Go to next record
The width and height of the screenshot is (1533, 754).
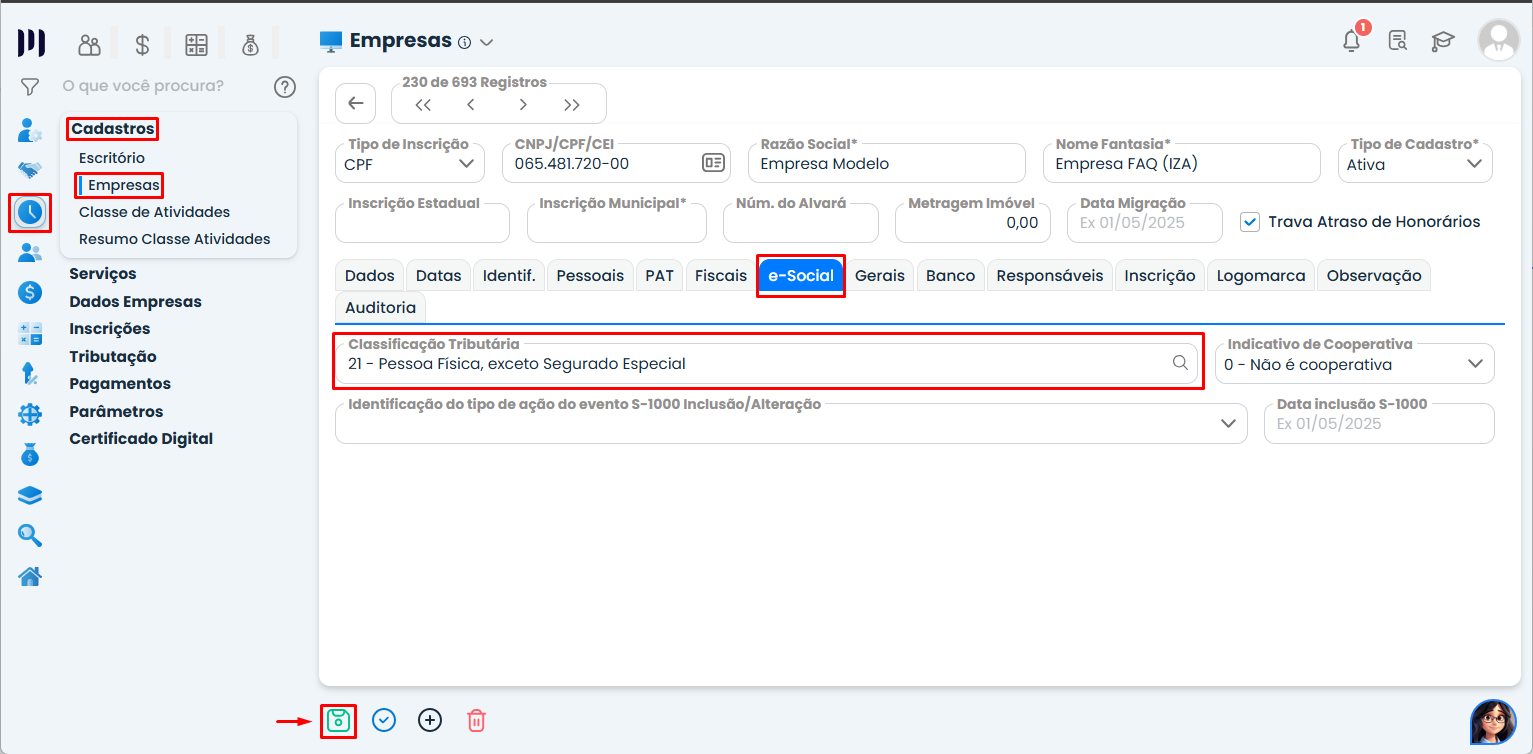click(522, 104)
